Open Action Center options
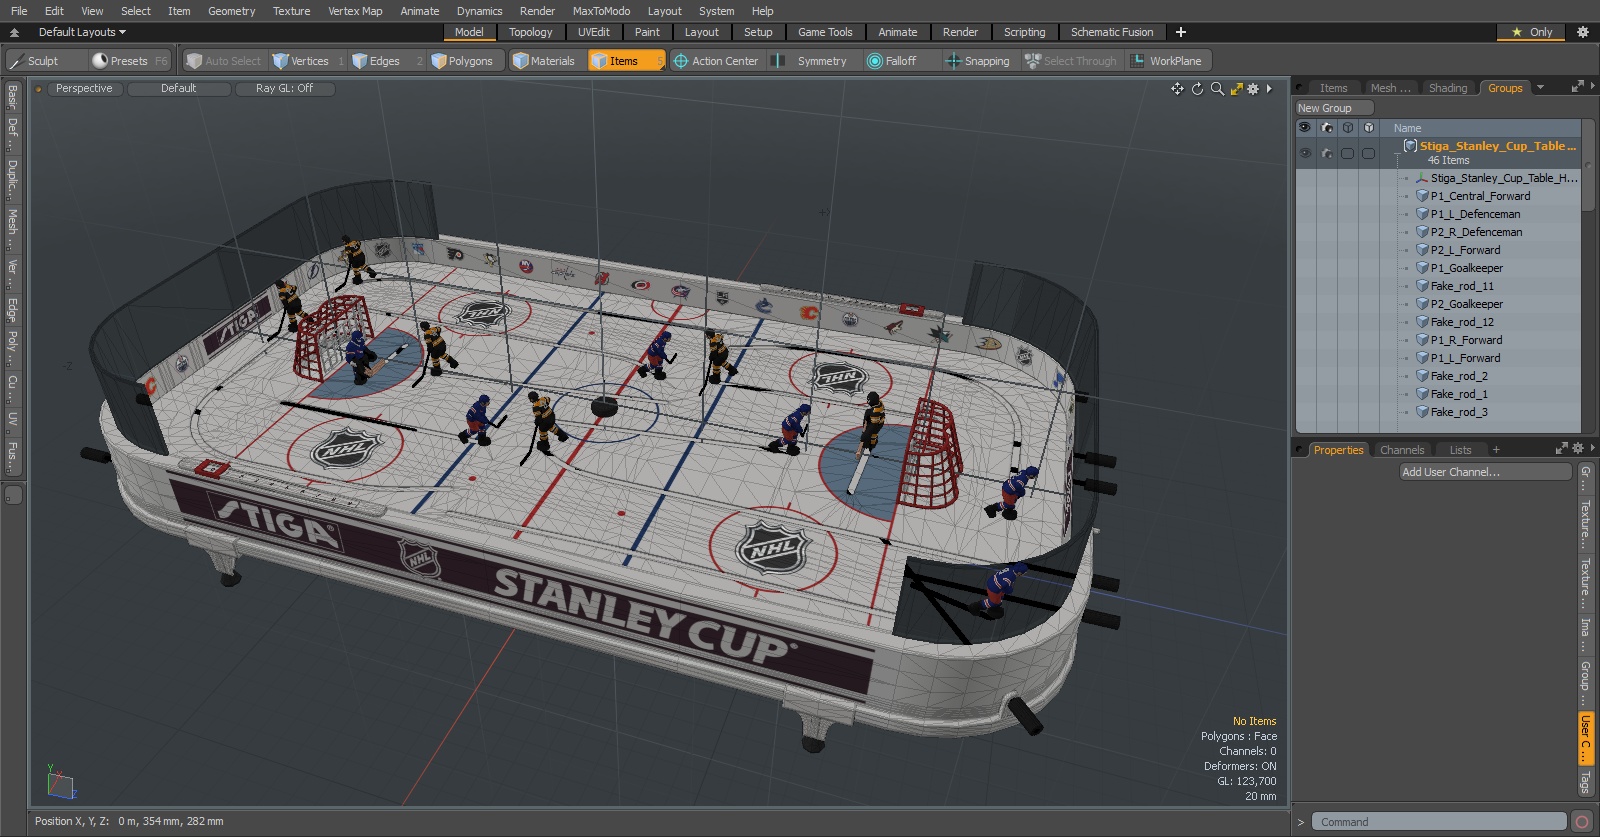The width and height of the screenshot is (1600, 837). click(x=716, y=61)
